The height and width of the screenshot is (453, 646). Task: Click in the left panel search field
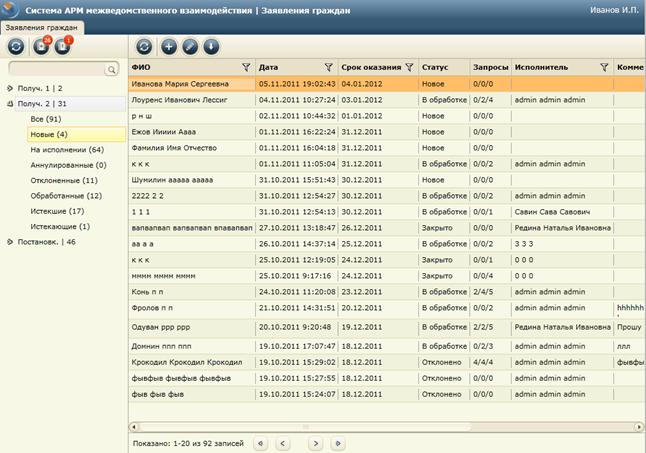[58, 69]
